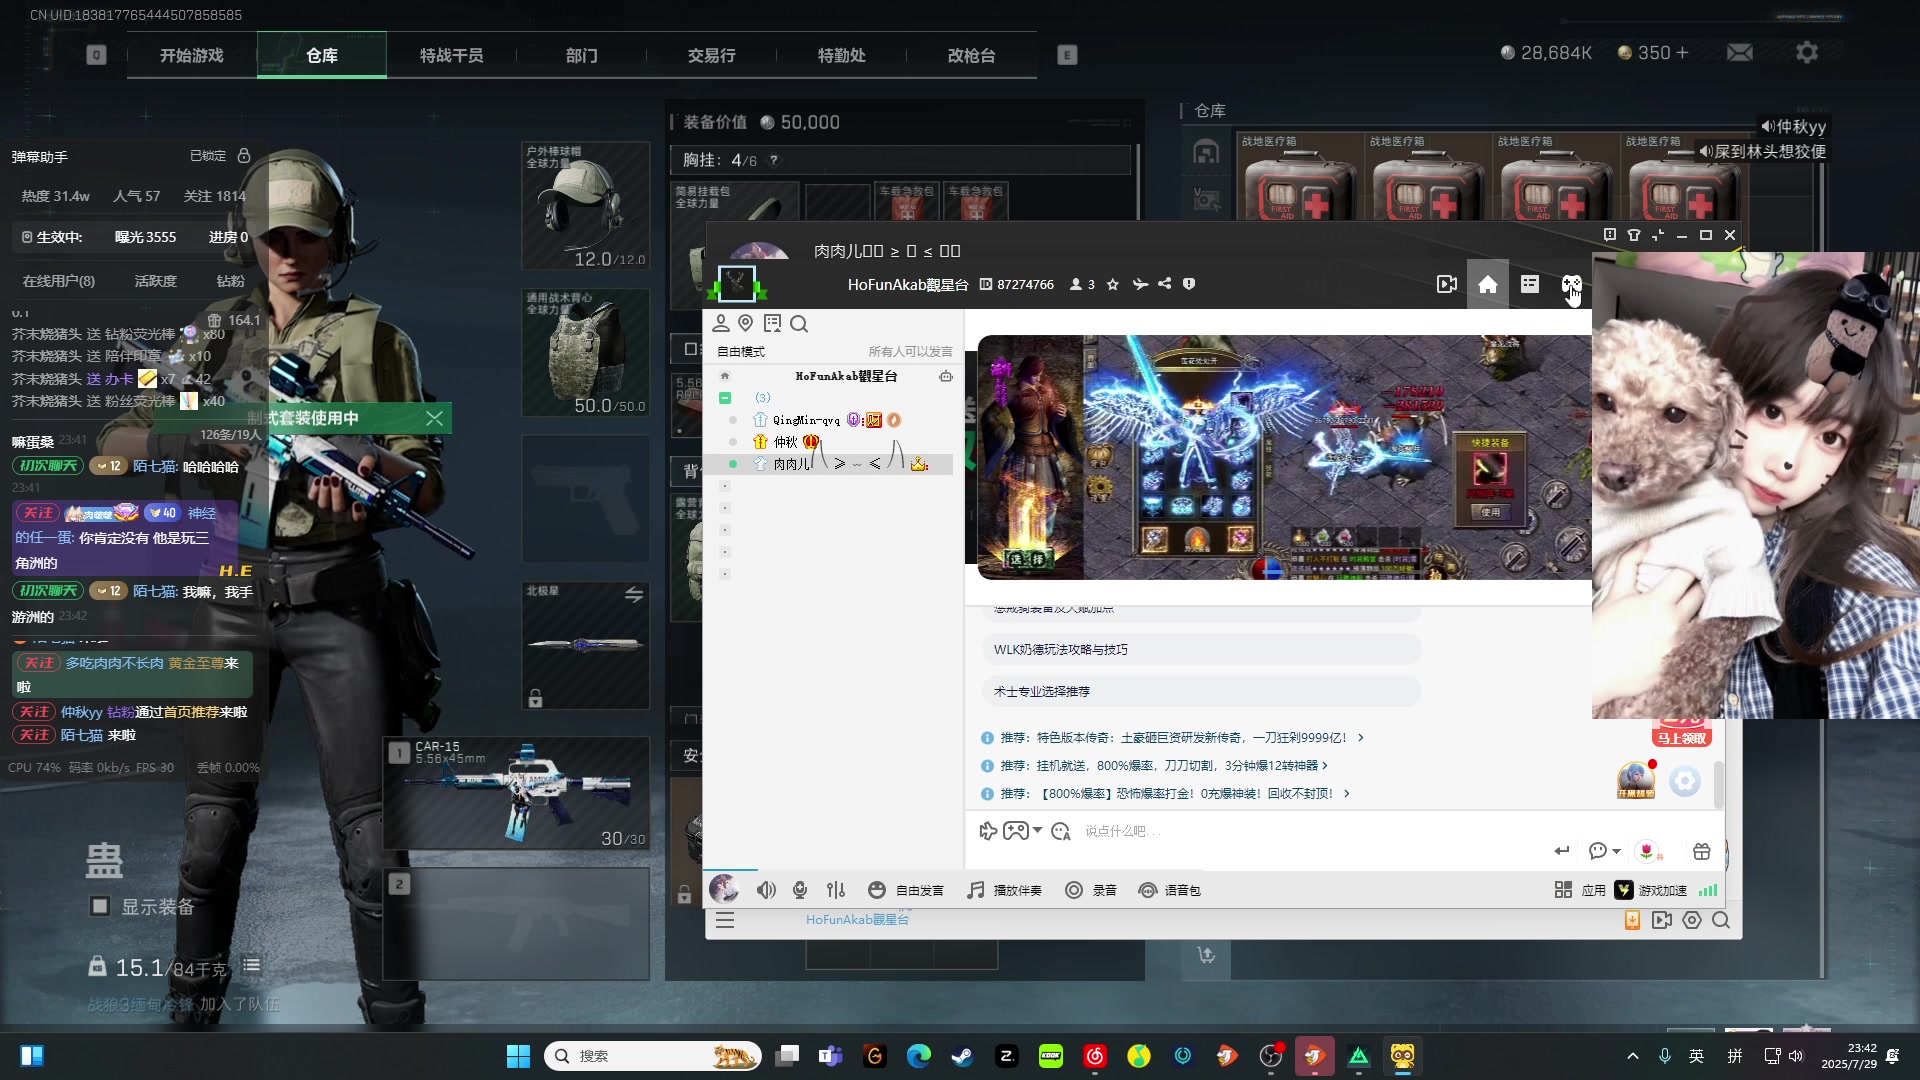Open the list view icon beside the home icon
Viewport: 1920px width, 1080px height.
[x=1530, y=285]
